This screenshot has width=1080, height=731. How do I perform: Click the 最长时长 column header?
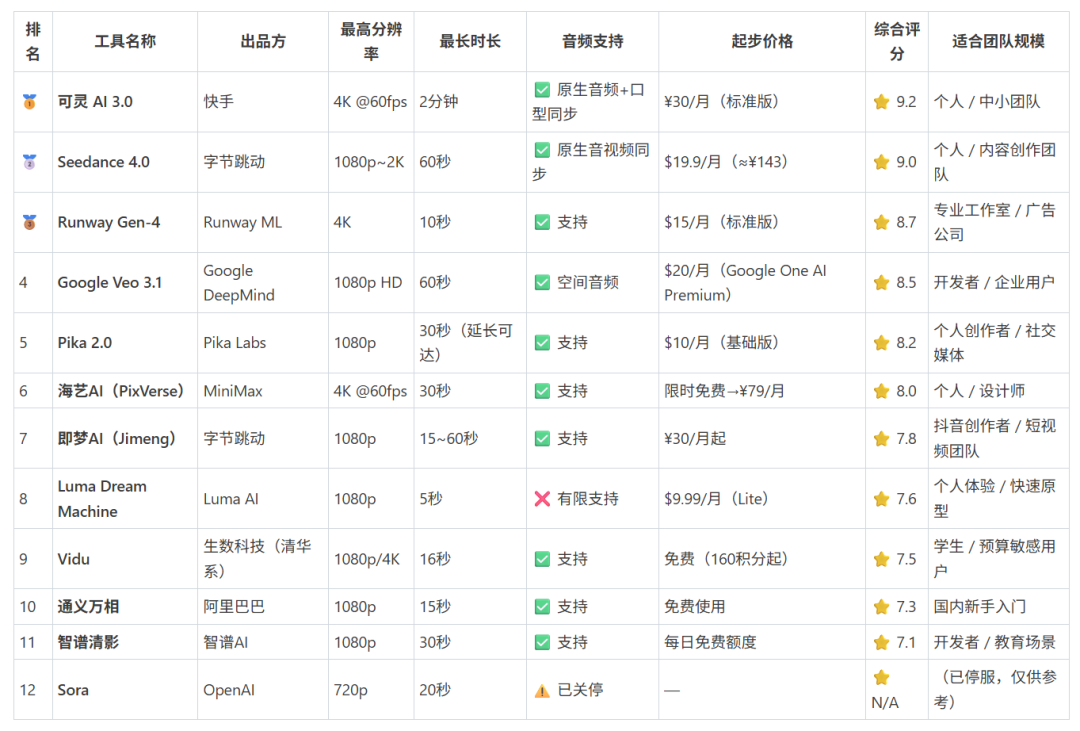click(x=470, y=41)
